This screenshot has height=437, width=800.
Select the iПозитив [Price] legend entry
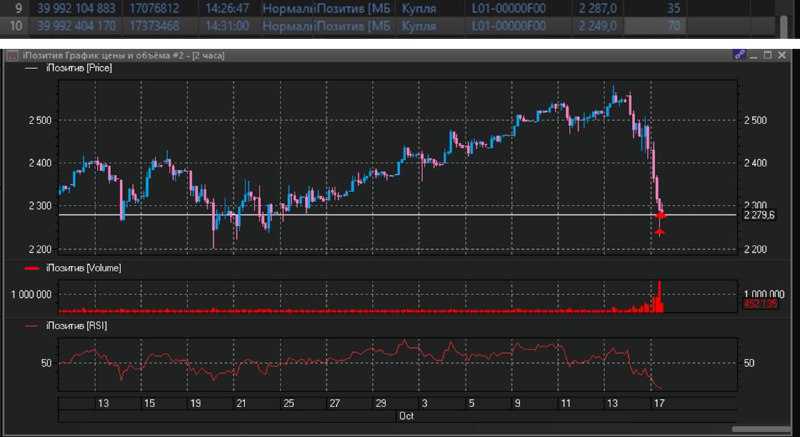(69, 68)
